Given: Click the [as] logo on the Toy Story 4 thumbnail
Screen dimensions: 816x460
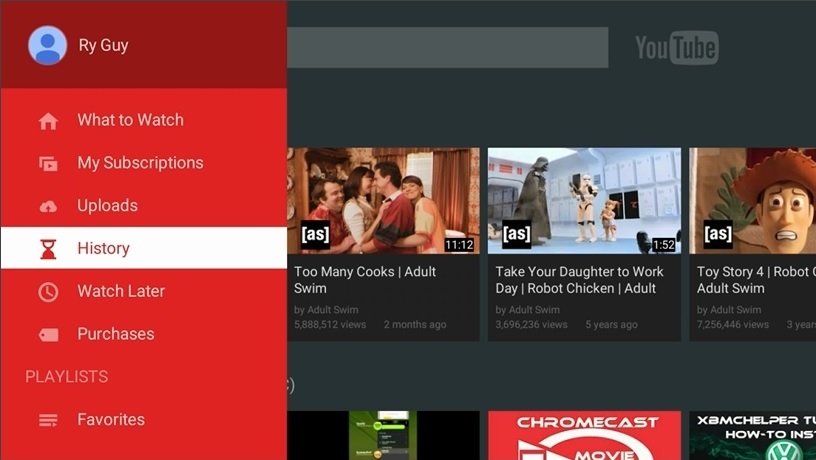Looking at the screenshot, I should pos(718,234).
